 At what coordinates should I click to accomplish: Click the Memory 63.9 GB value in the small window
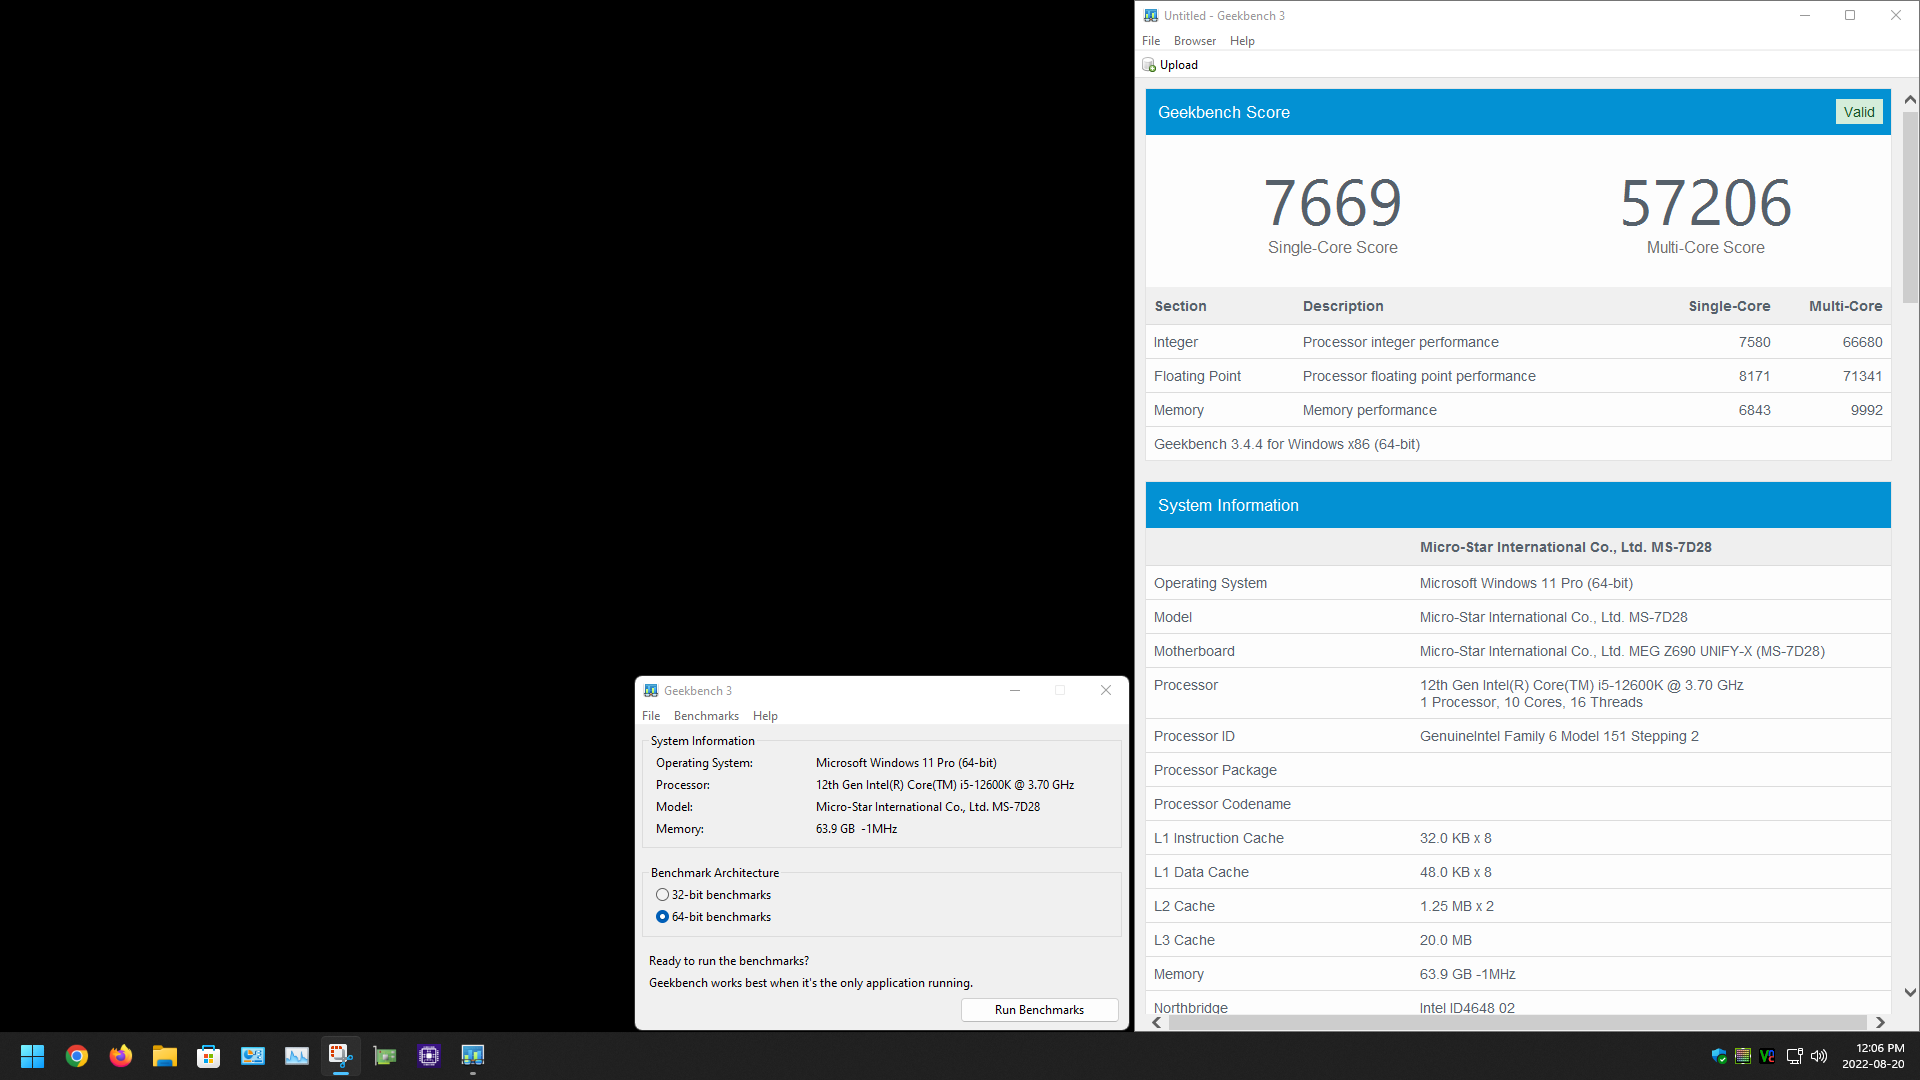click(857, 829)
